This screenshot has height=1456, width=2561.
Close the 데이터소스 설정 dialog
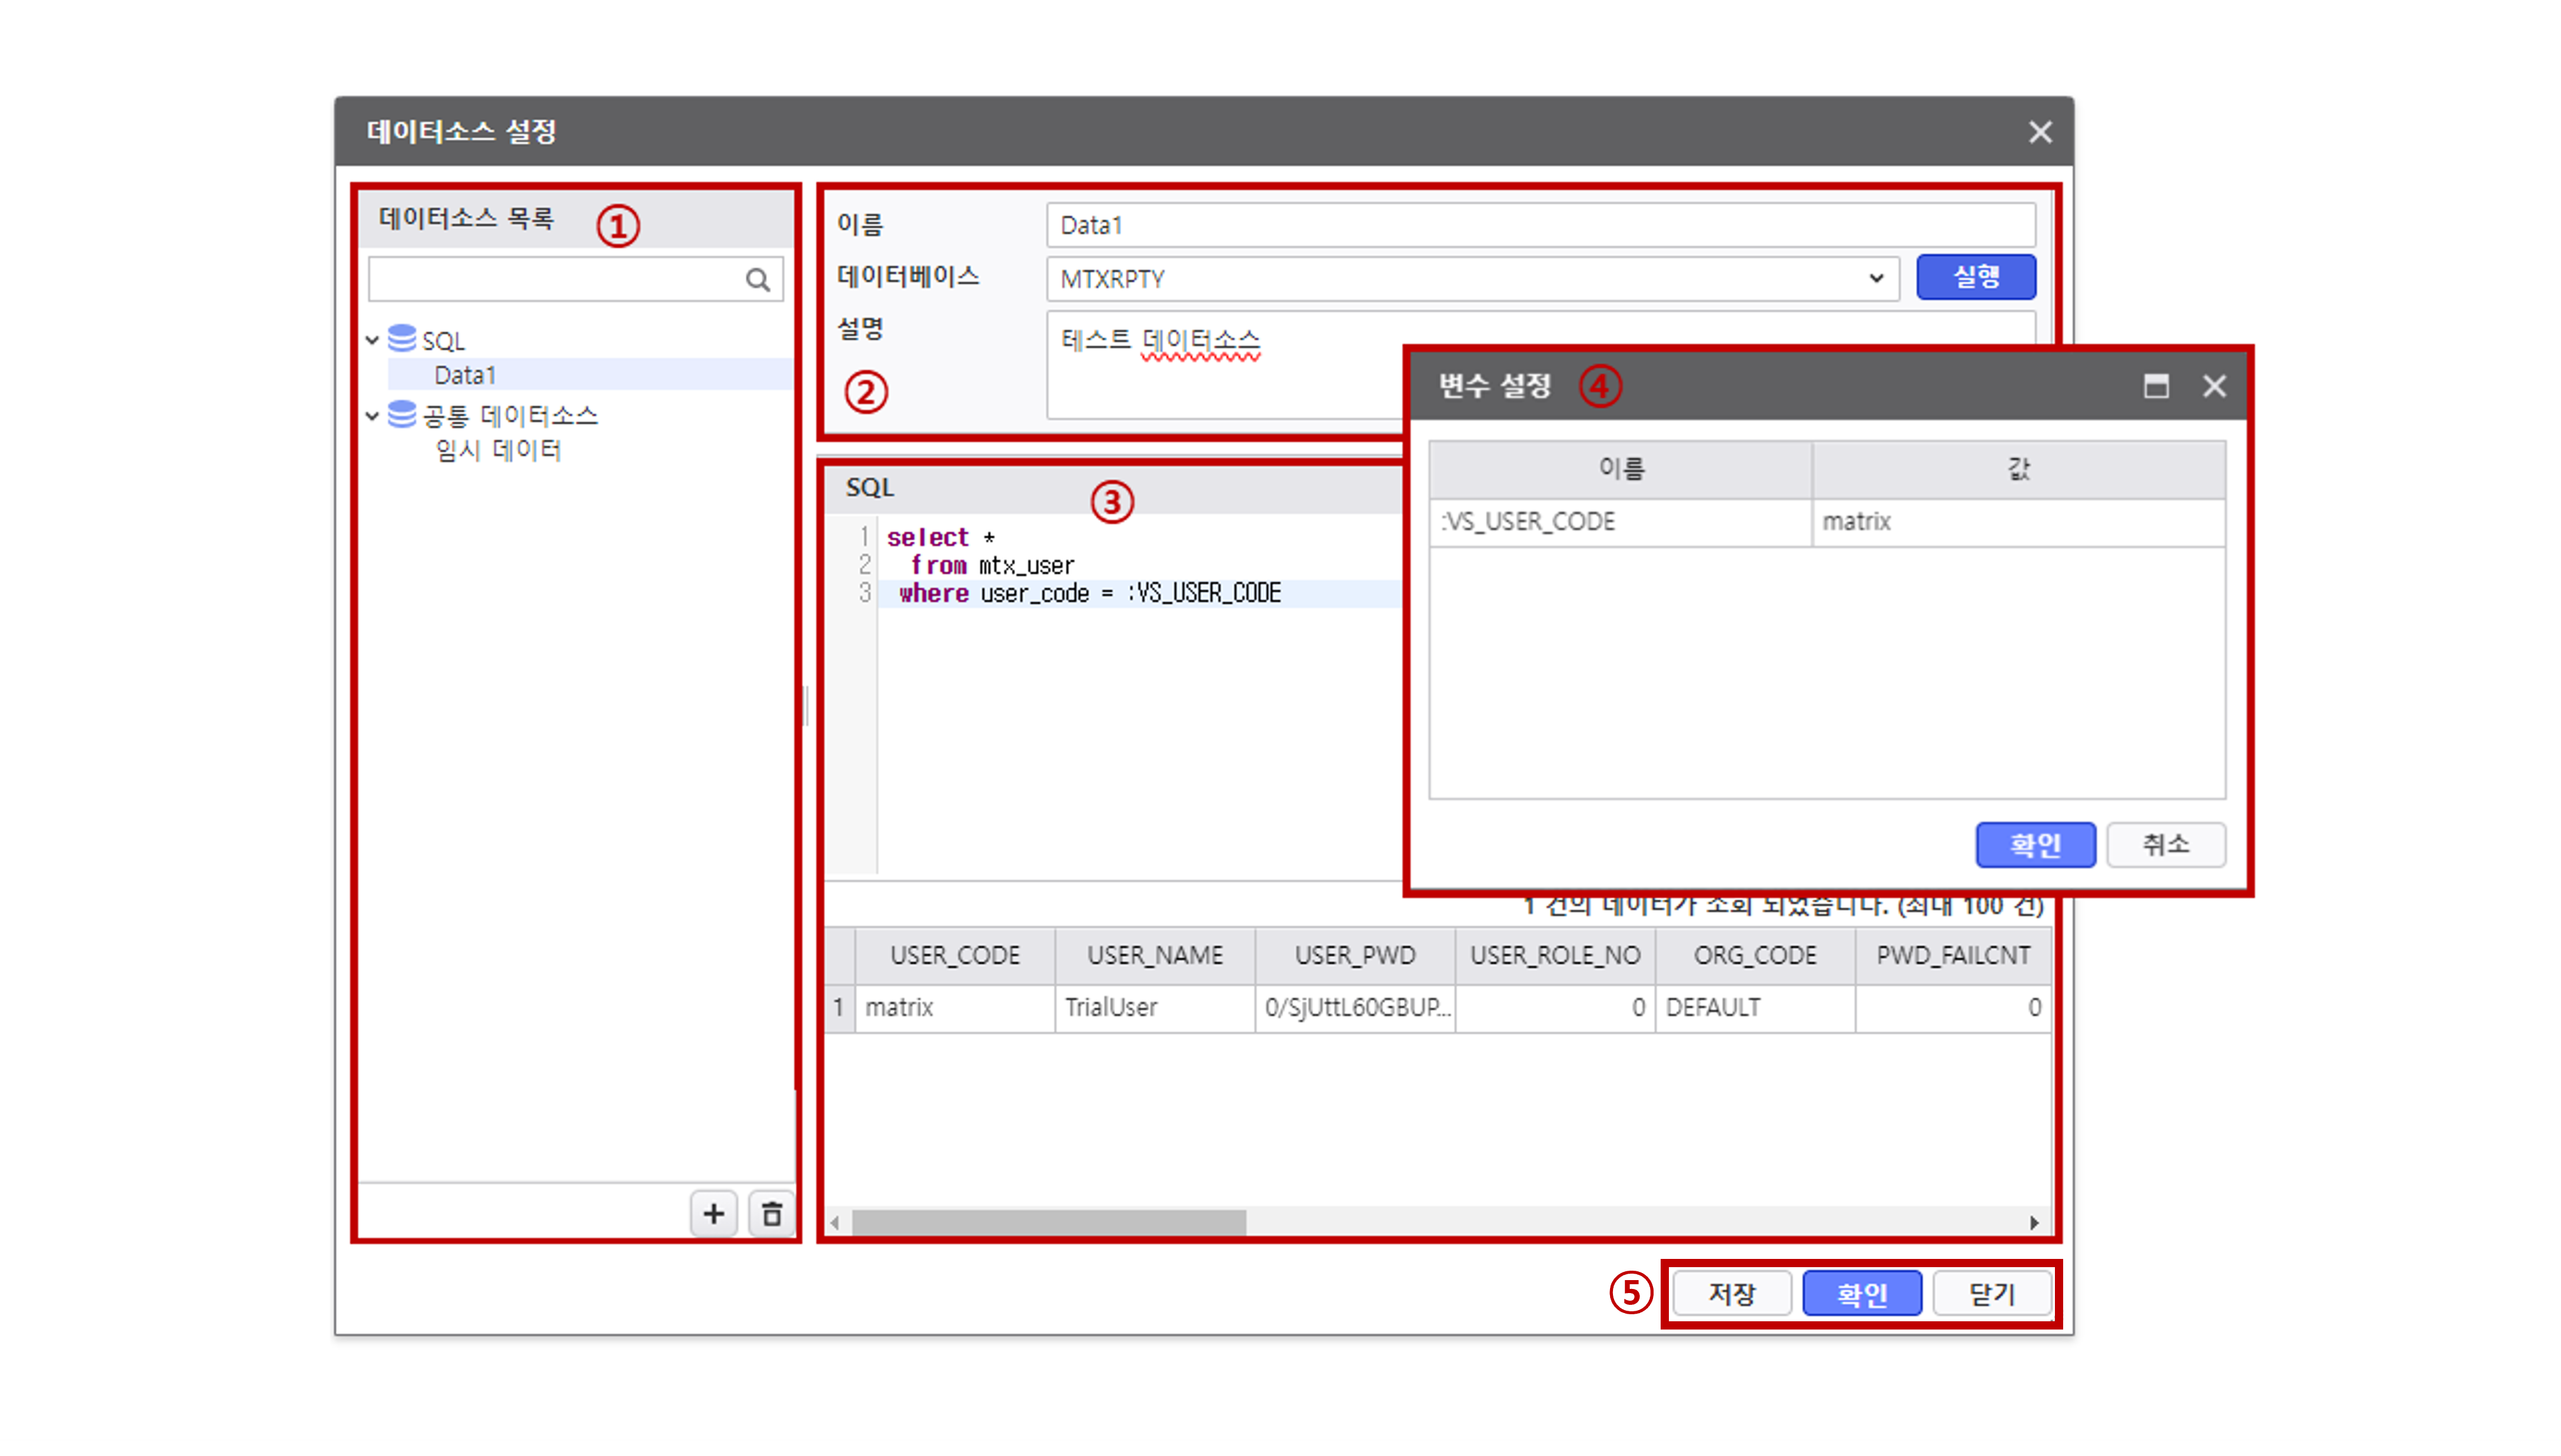pos(2040,132)
